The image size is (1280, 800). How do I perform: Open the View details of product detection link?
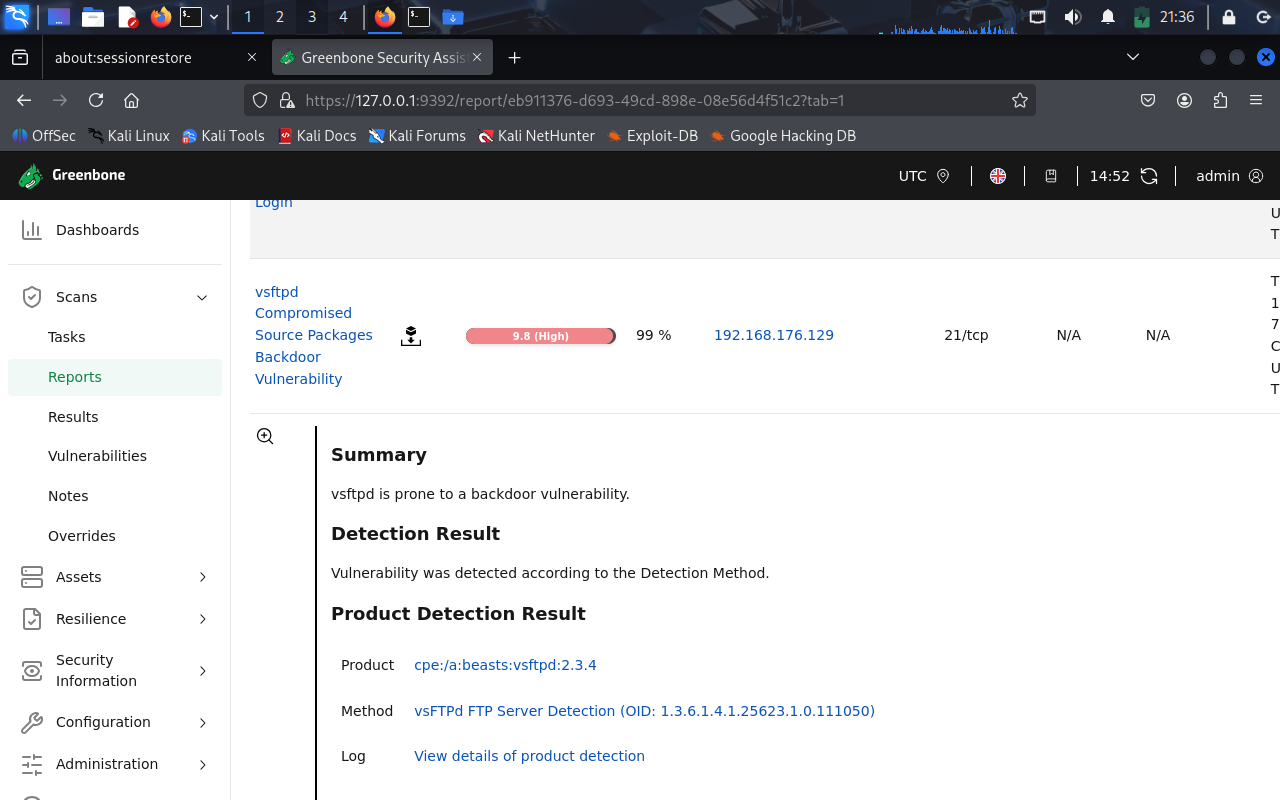tap(529, 756)
